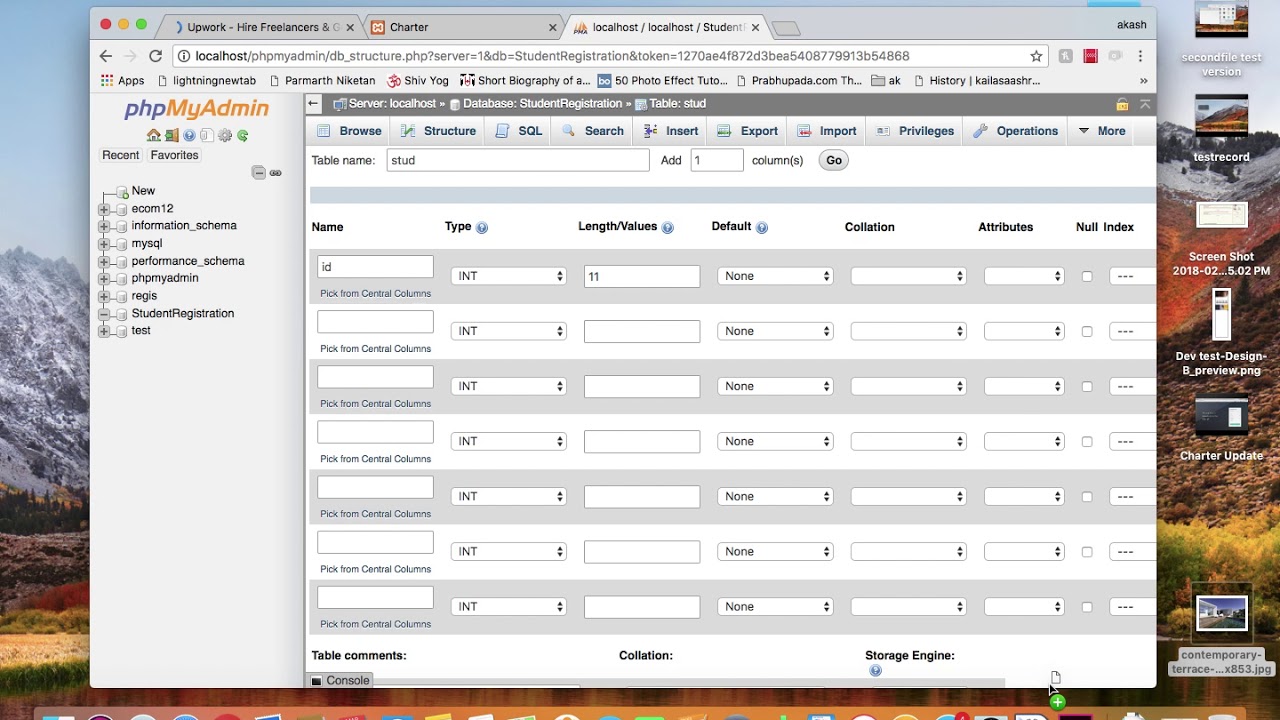Click the Add columns number field
1280x720 pixels.
coord(717,160)
